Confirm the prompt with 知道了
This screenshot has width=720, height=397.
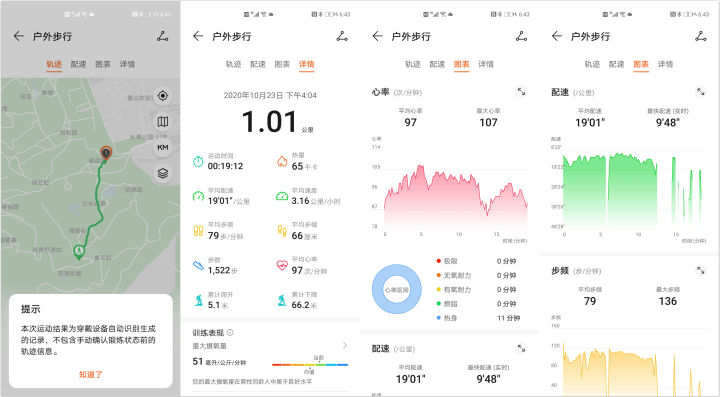pyautogui.click(x=90, y=374)
